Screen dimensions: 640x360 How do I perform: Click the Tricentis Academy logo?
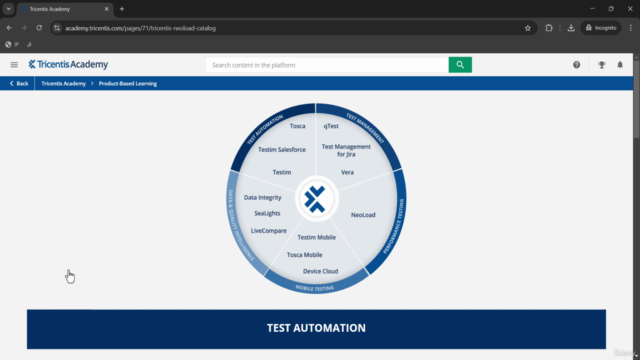click(x=68, y=64)
